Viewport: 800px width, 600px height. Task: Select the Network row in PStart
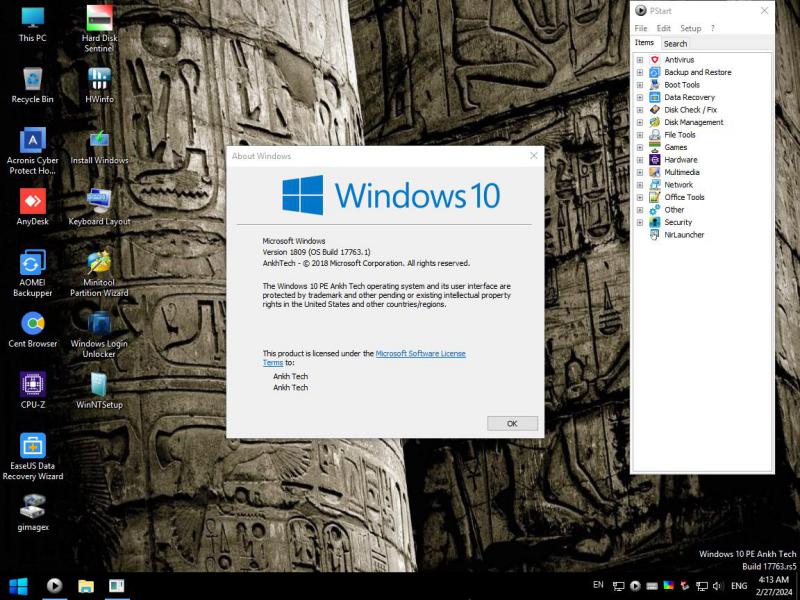click(x=679, y=185)
